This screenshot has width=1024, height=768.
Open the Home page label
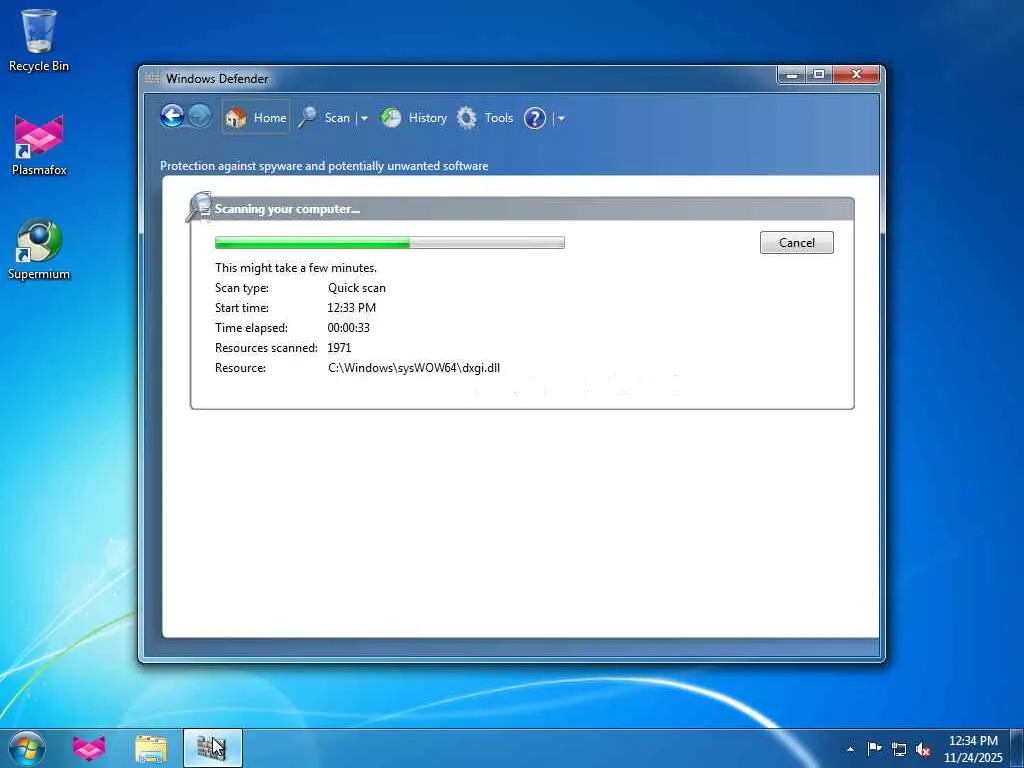(x=270, y=118)
